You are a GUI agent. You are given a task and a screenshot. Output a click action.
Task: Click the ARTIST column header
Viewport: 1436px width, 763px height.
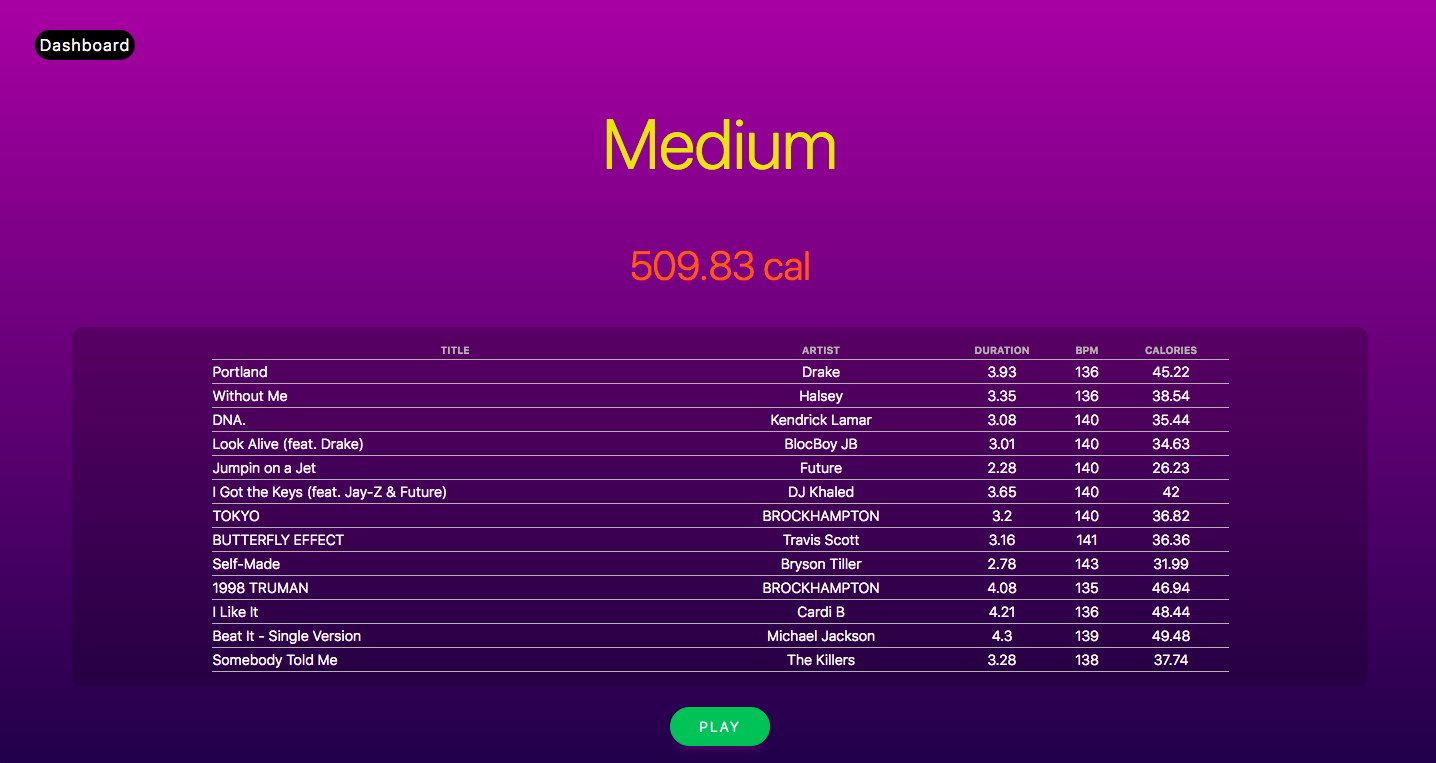(821, 351)
